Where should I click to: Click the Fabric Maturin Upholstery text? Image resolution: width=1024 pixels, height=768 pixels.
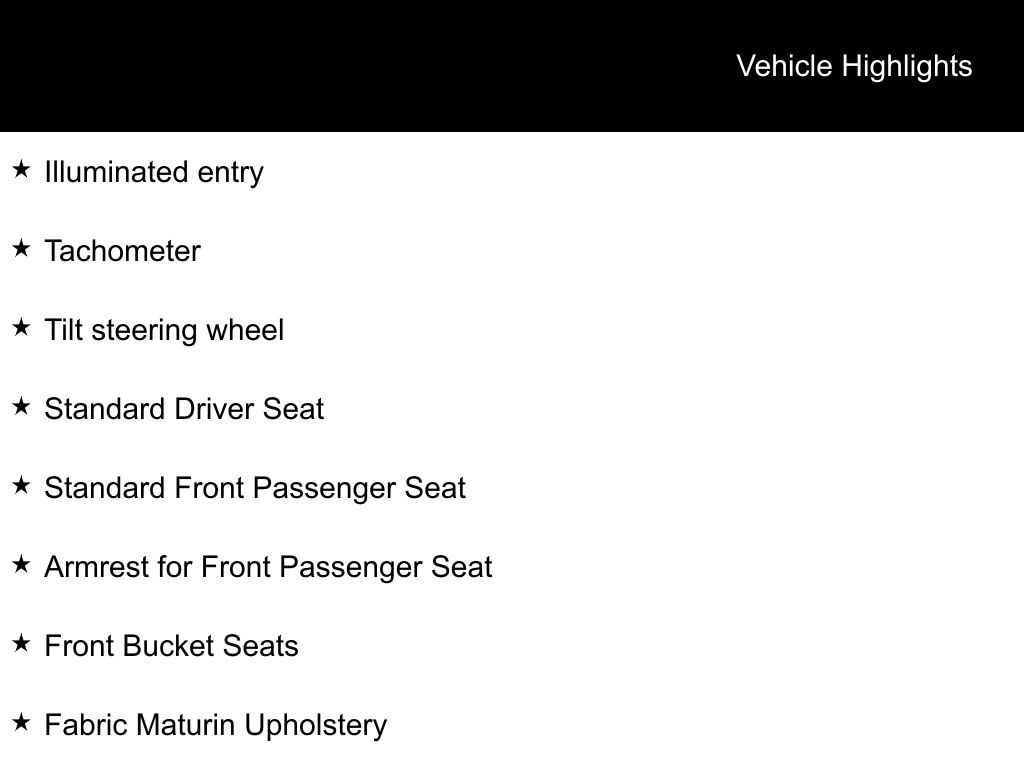[x=215, y=725]
